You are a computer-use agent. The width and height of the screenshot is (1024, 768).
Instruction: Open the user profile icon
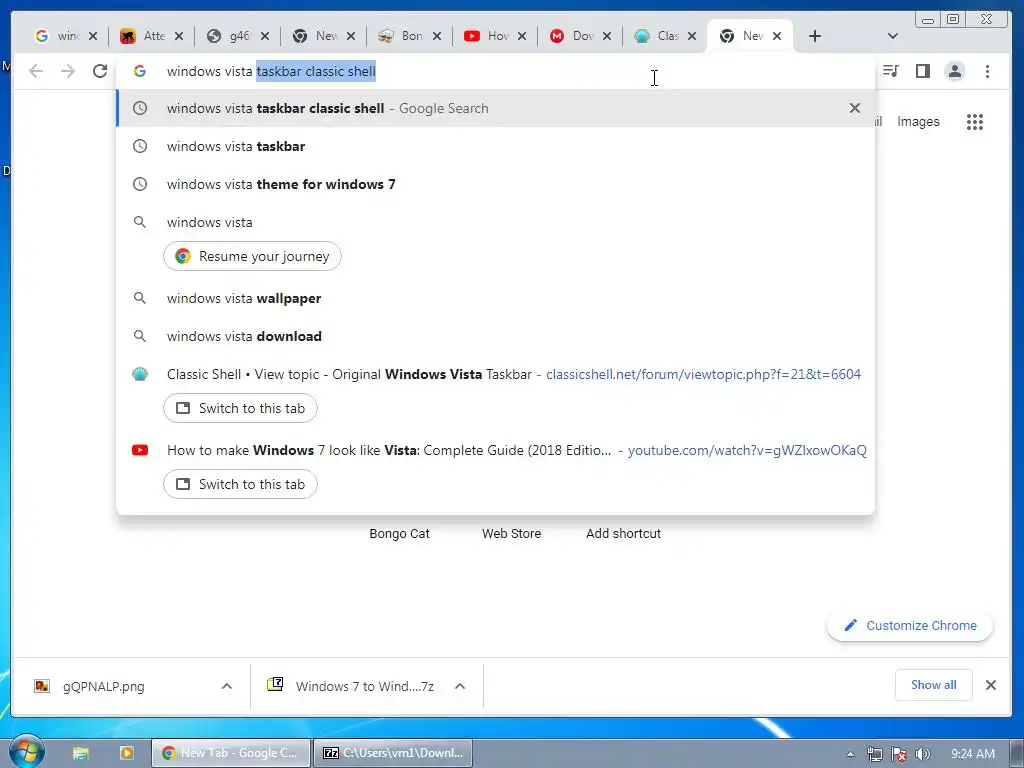[955, 71]
